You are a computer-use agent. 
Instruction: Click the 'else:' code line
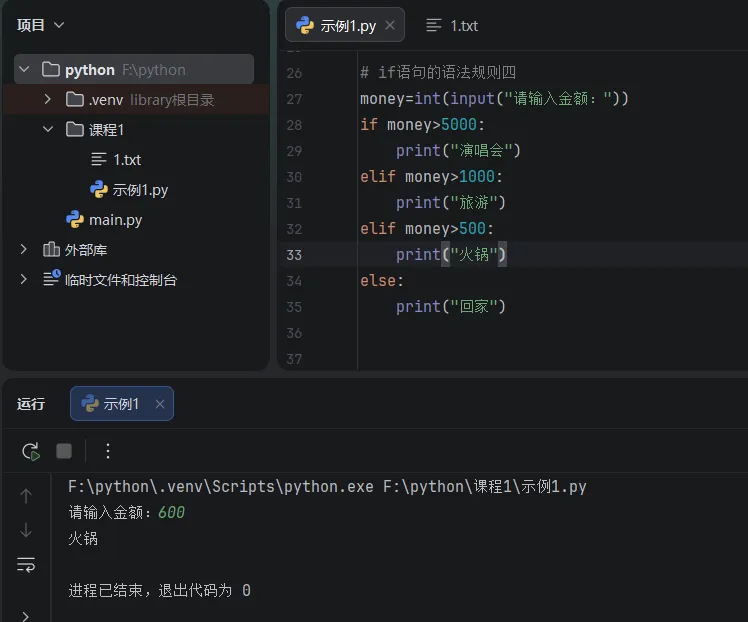(382, 280)
